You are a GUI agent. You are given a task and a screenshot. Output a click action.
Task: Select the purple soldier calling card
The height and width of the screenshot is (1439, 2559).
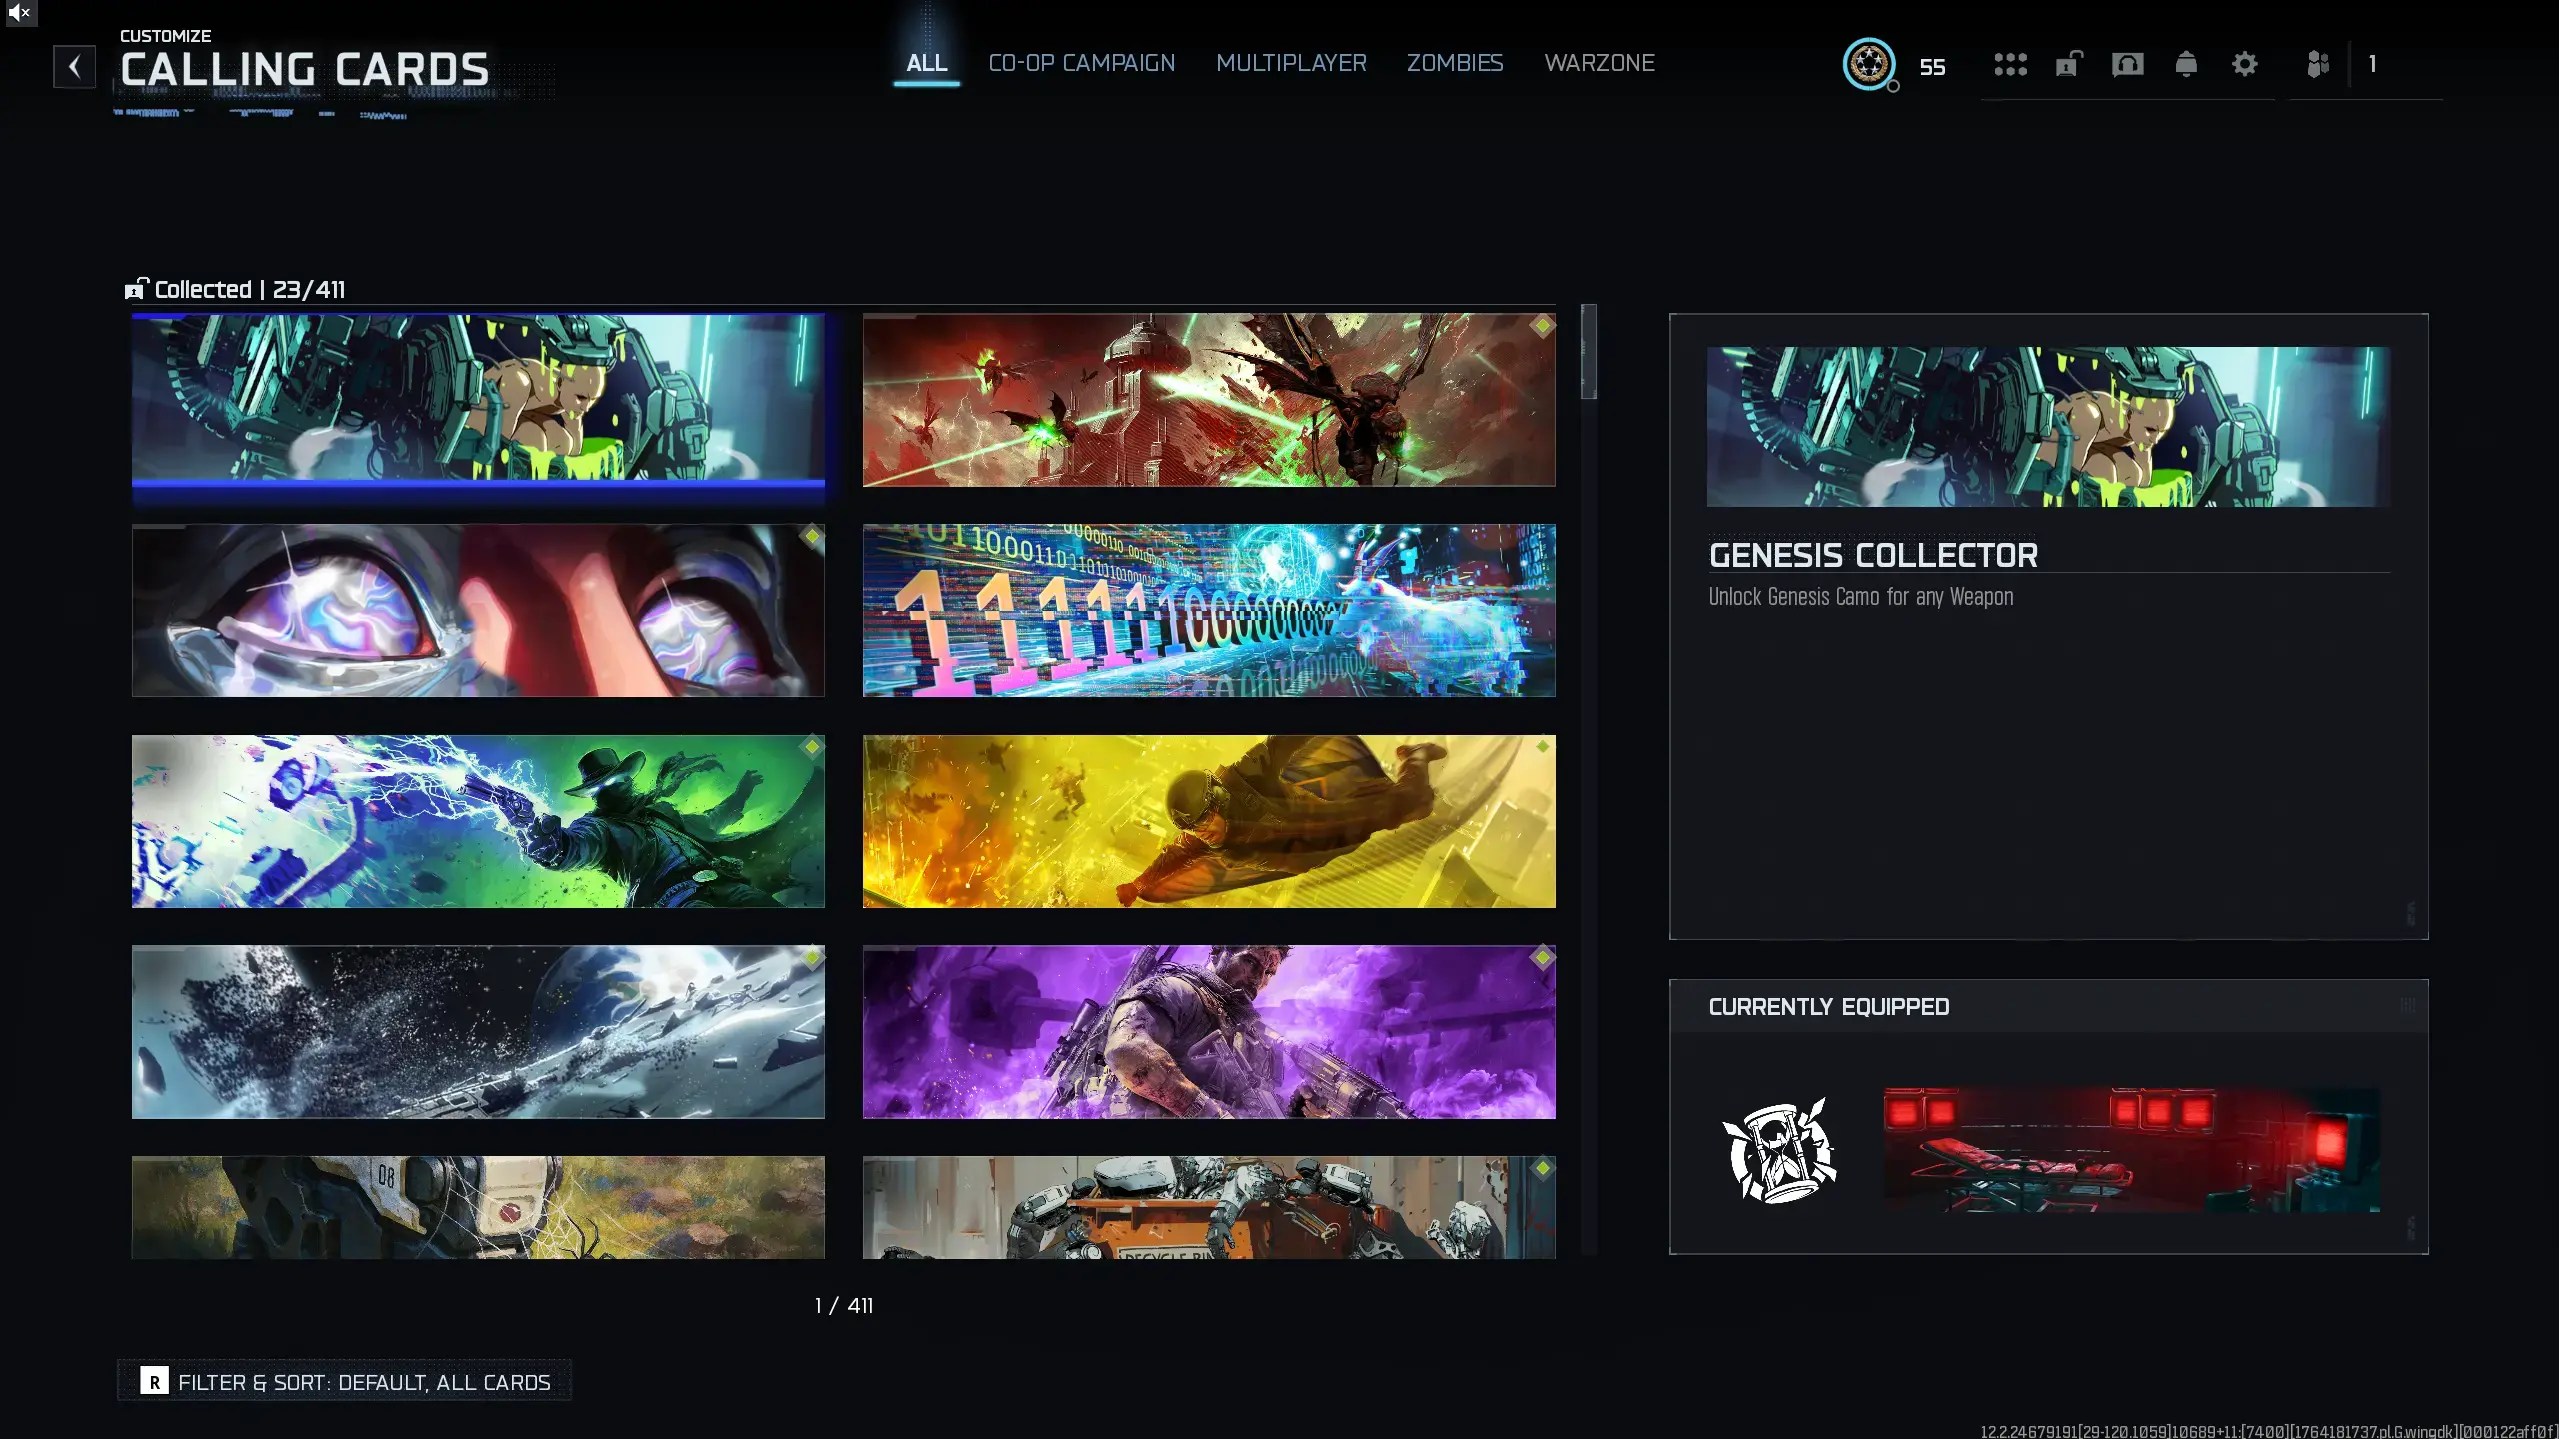point(1209,1032)
